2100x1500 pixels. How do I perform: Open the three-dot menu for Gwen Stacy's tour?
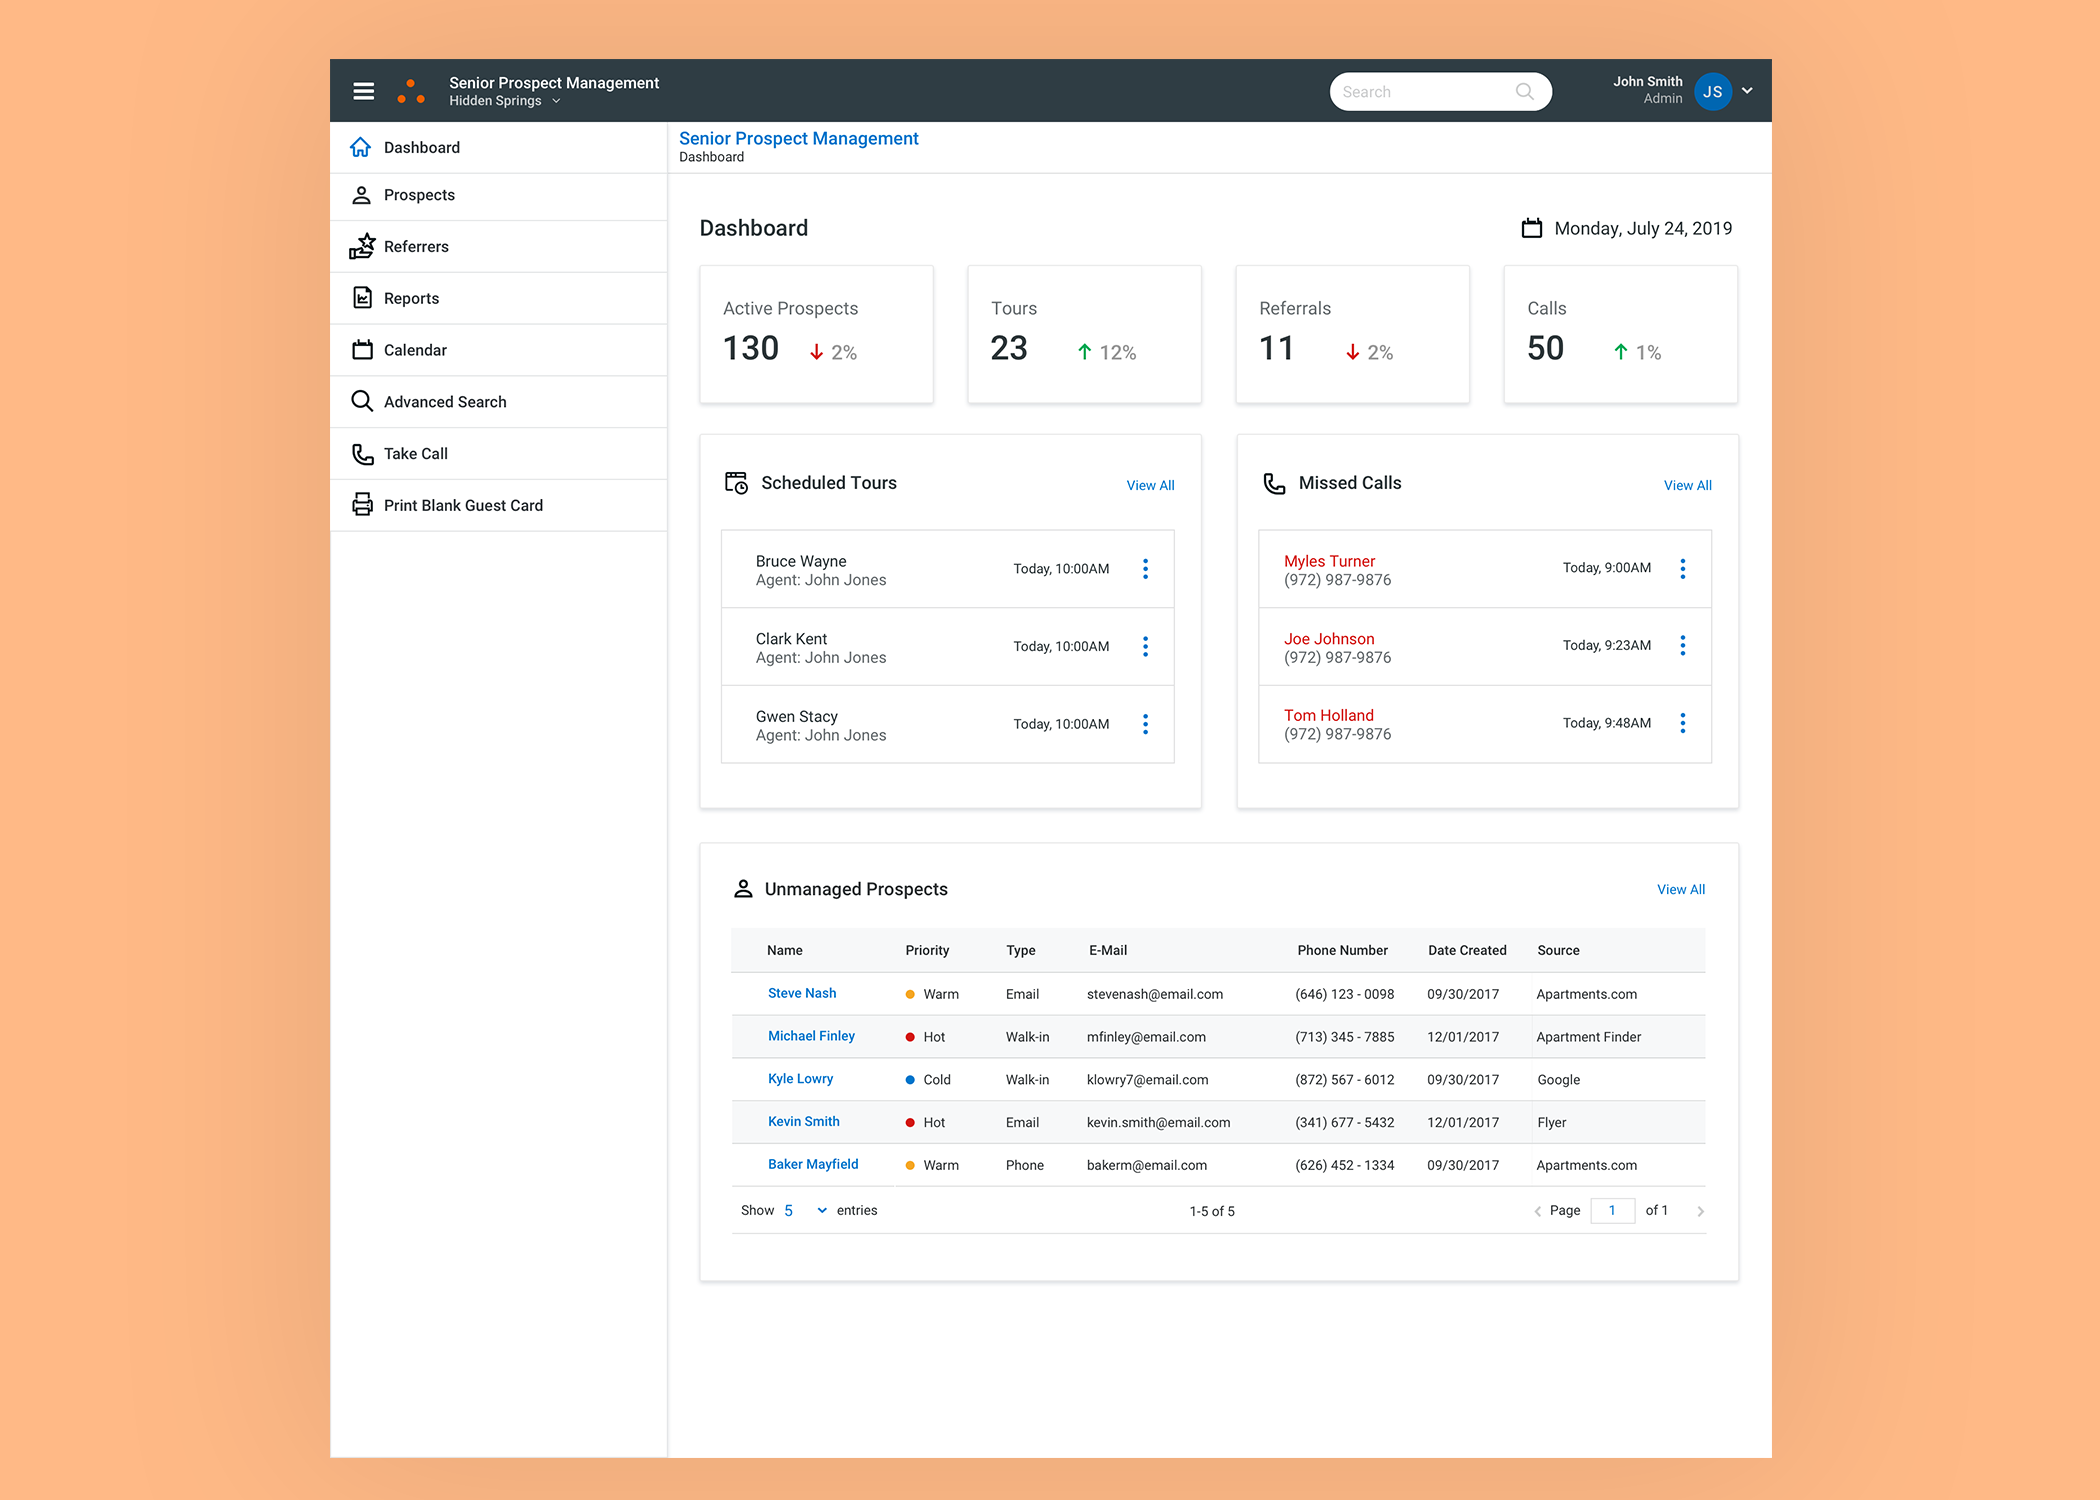coord(1145,724)
